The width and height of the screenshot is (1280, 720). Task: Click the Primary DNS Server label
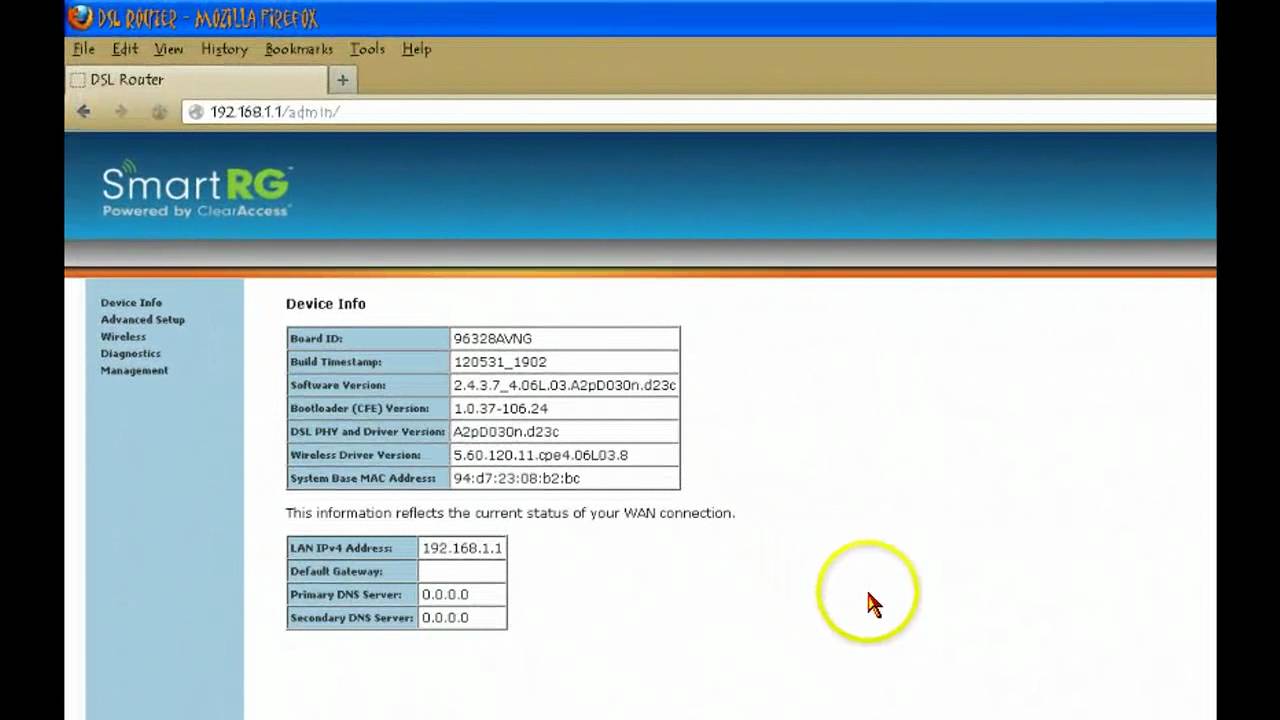[x=346, y=595]
